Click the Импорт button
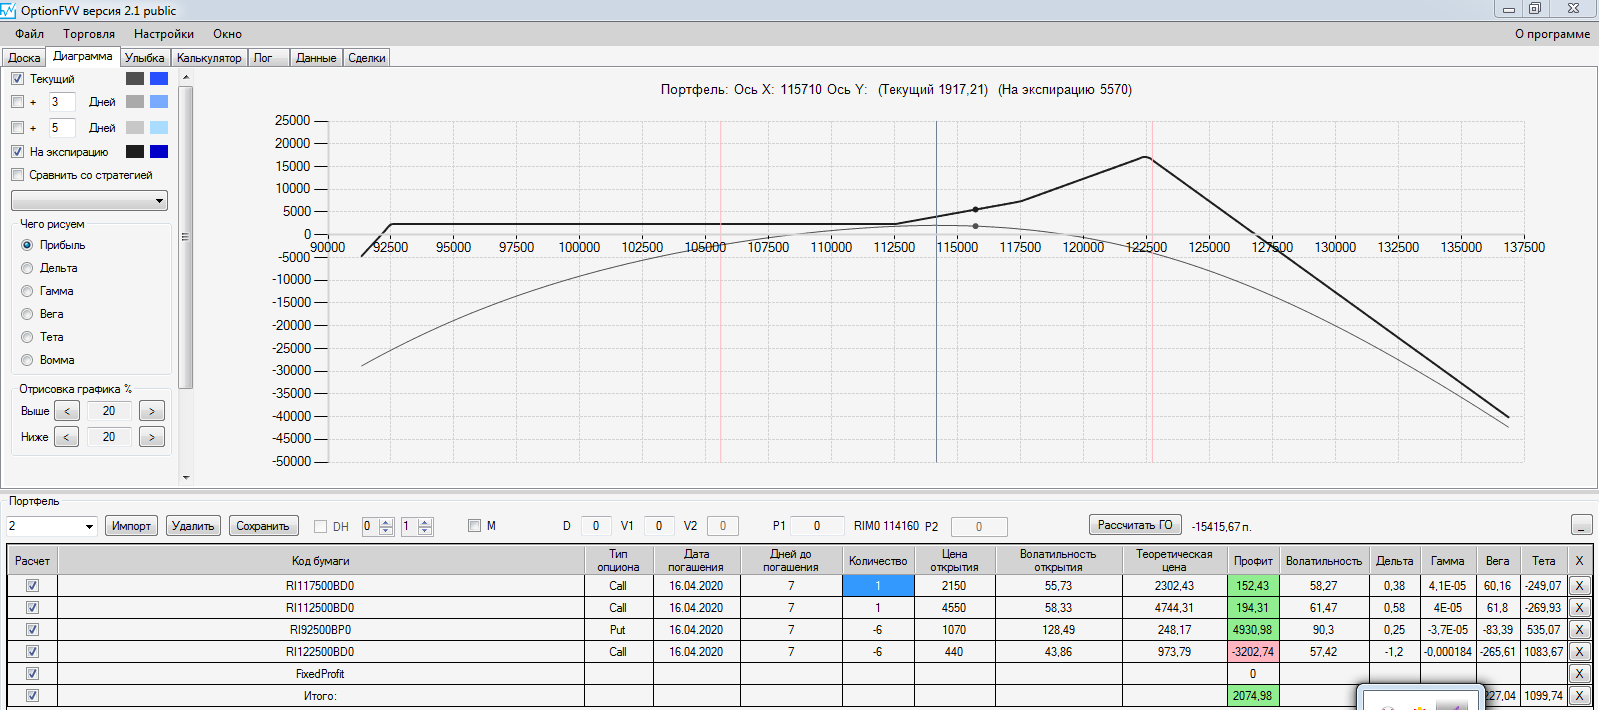 point(131,526)
